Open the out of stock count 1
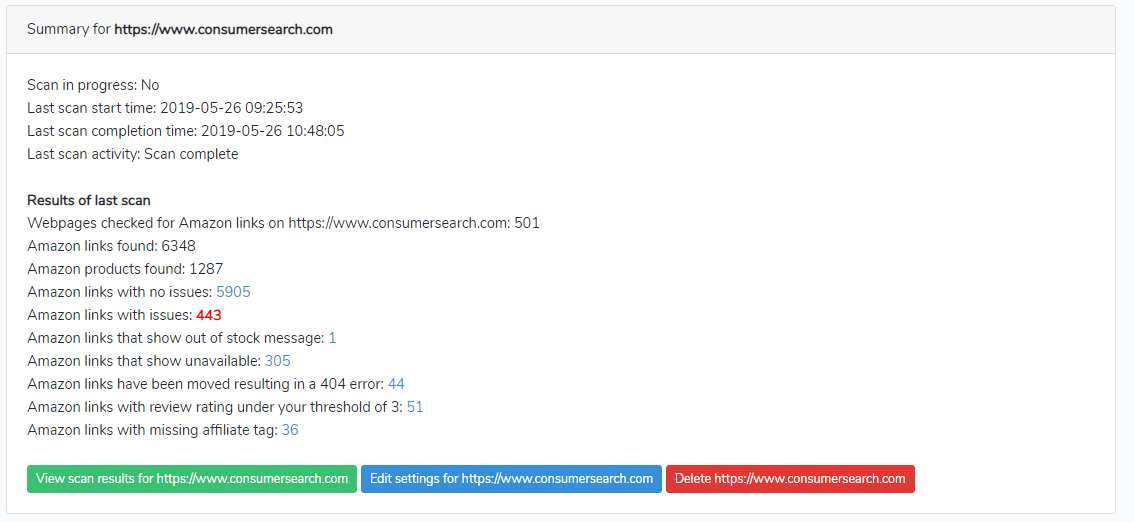 333,338
